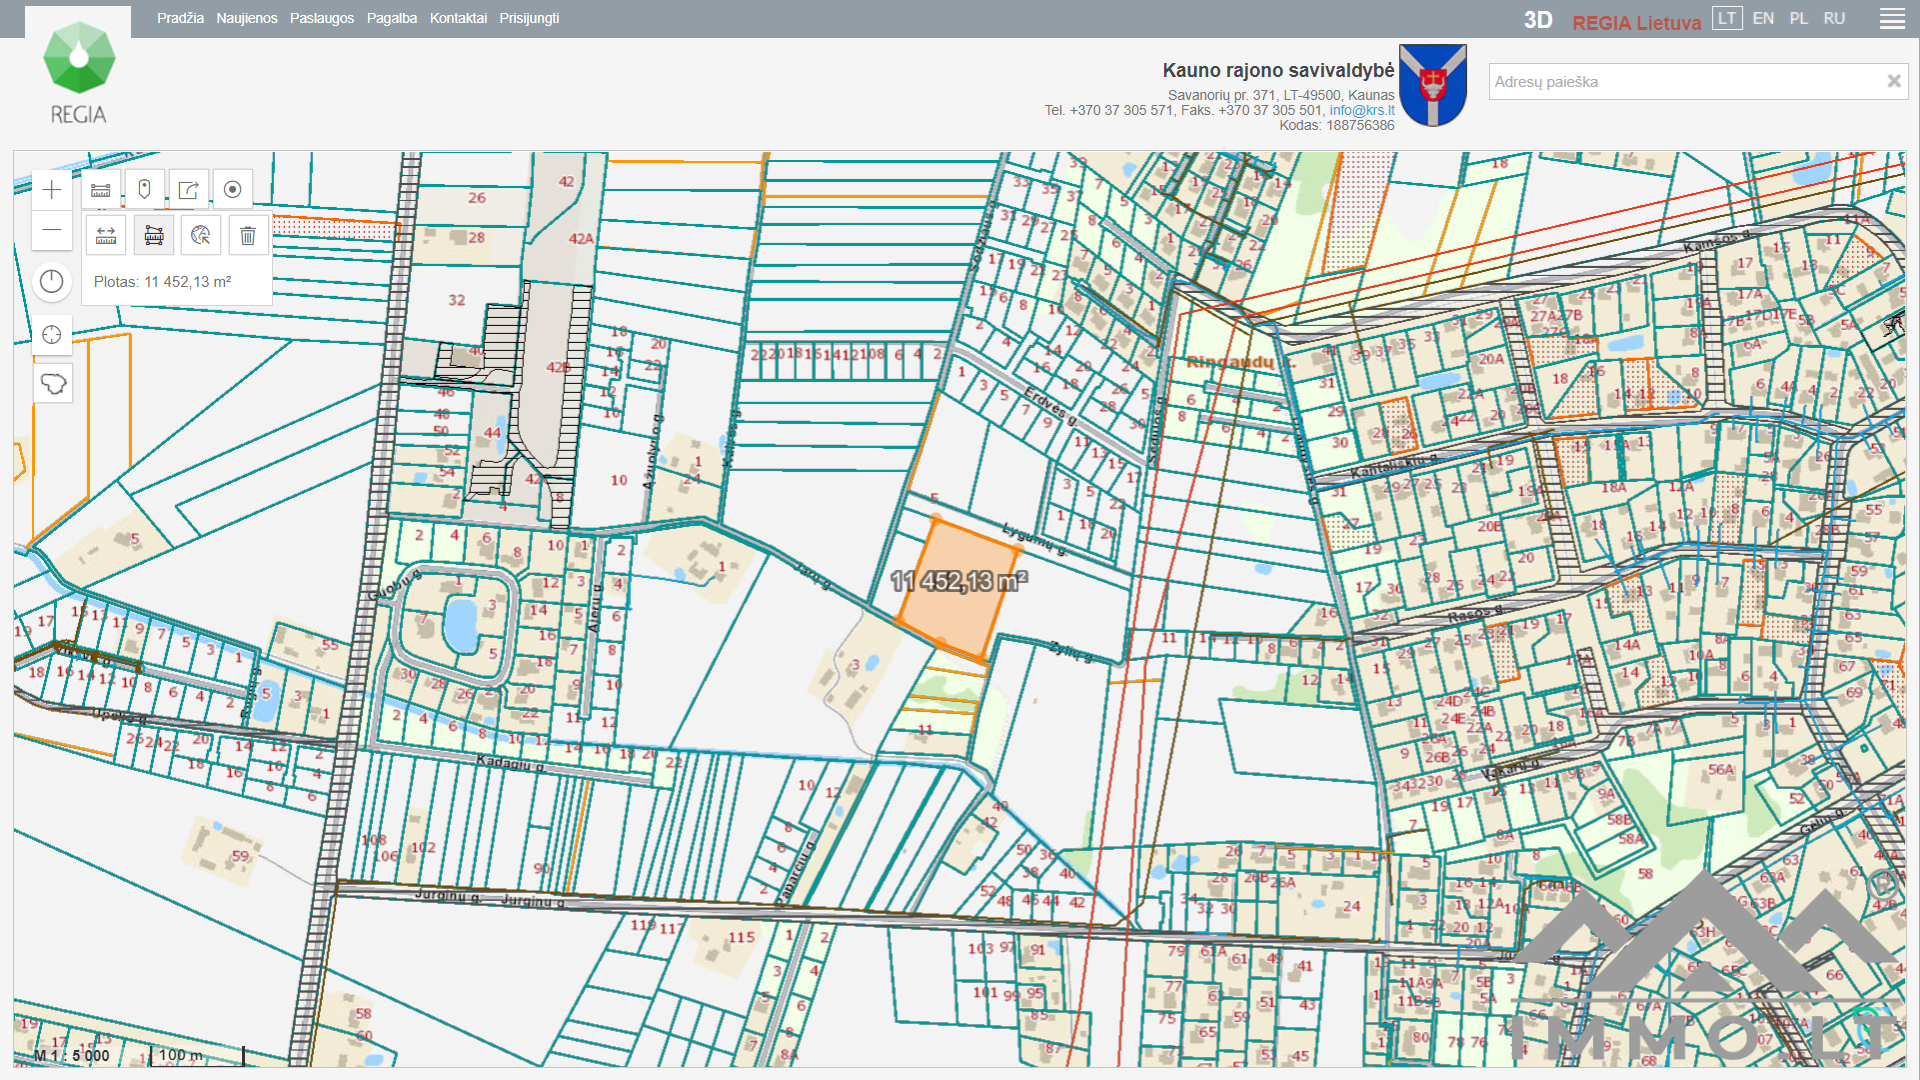
Task: Click the Plotas: 11 452,13 m² result text
Action: pyautogui.click(x=163, y=282)
